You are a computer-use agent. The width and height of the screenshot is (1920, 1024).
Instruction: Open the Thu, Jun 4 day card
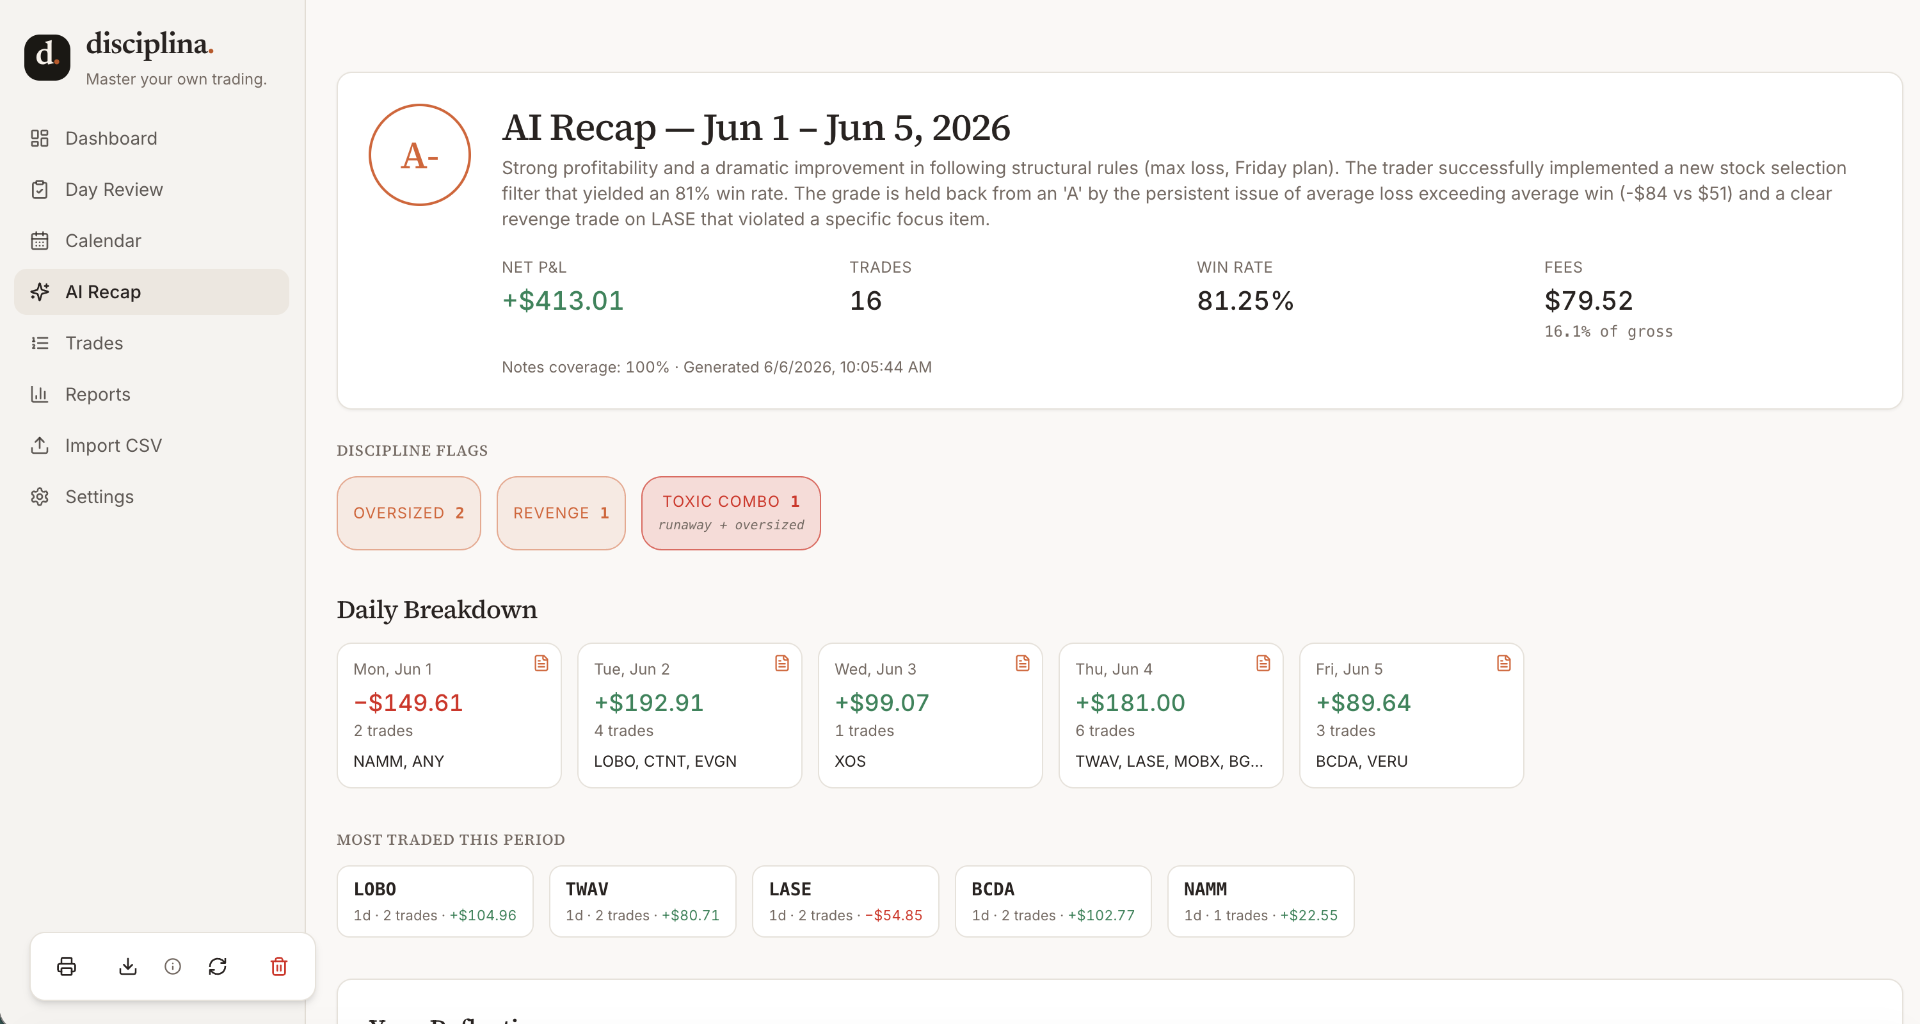[x=1171, y=715]
